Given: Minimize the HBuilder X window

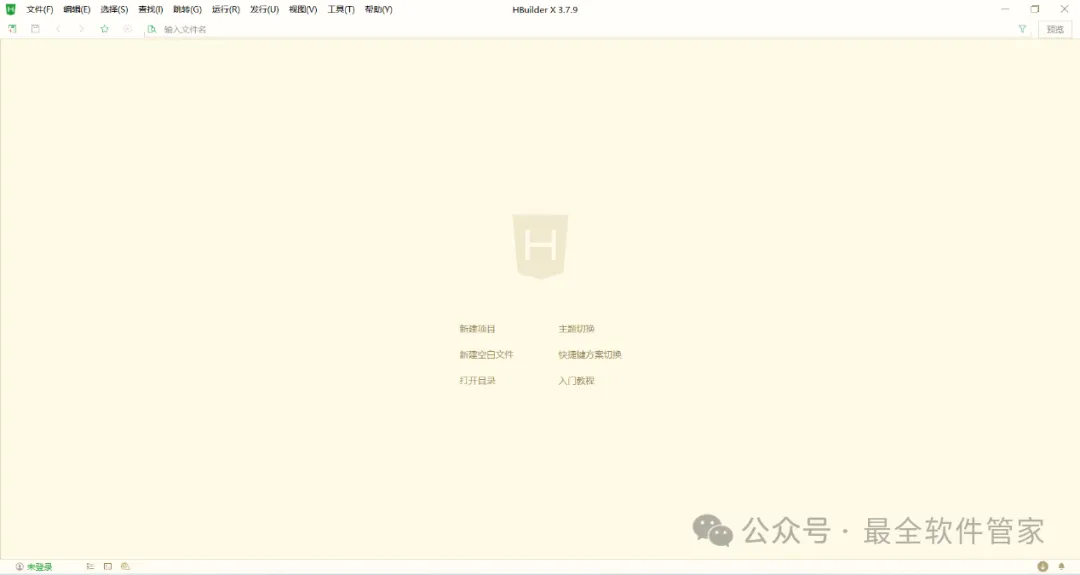Looking at the screenshot, I should 1005,9.
